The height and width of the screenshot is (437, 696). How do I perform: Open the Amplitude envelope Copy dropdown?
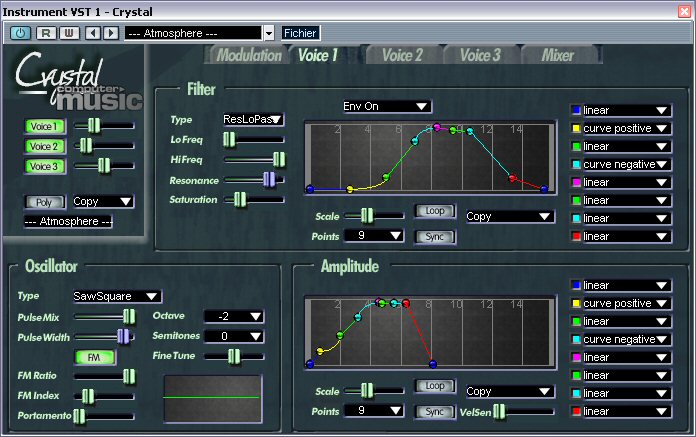pos(510,392)
